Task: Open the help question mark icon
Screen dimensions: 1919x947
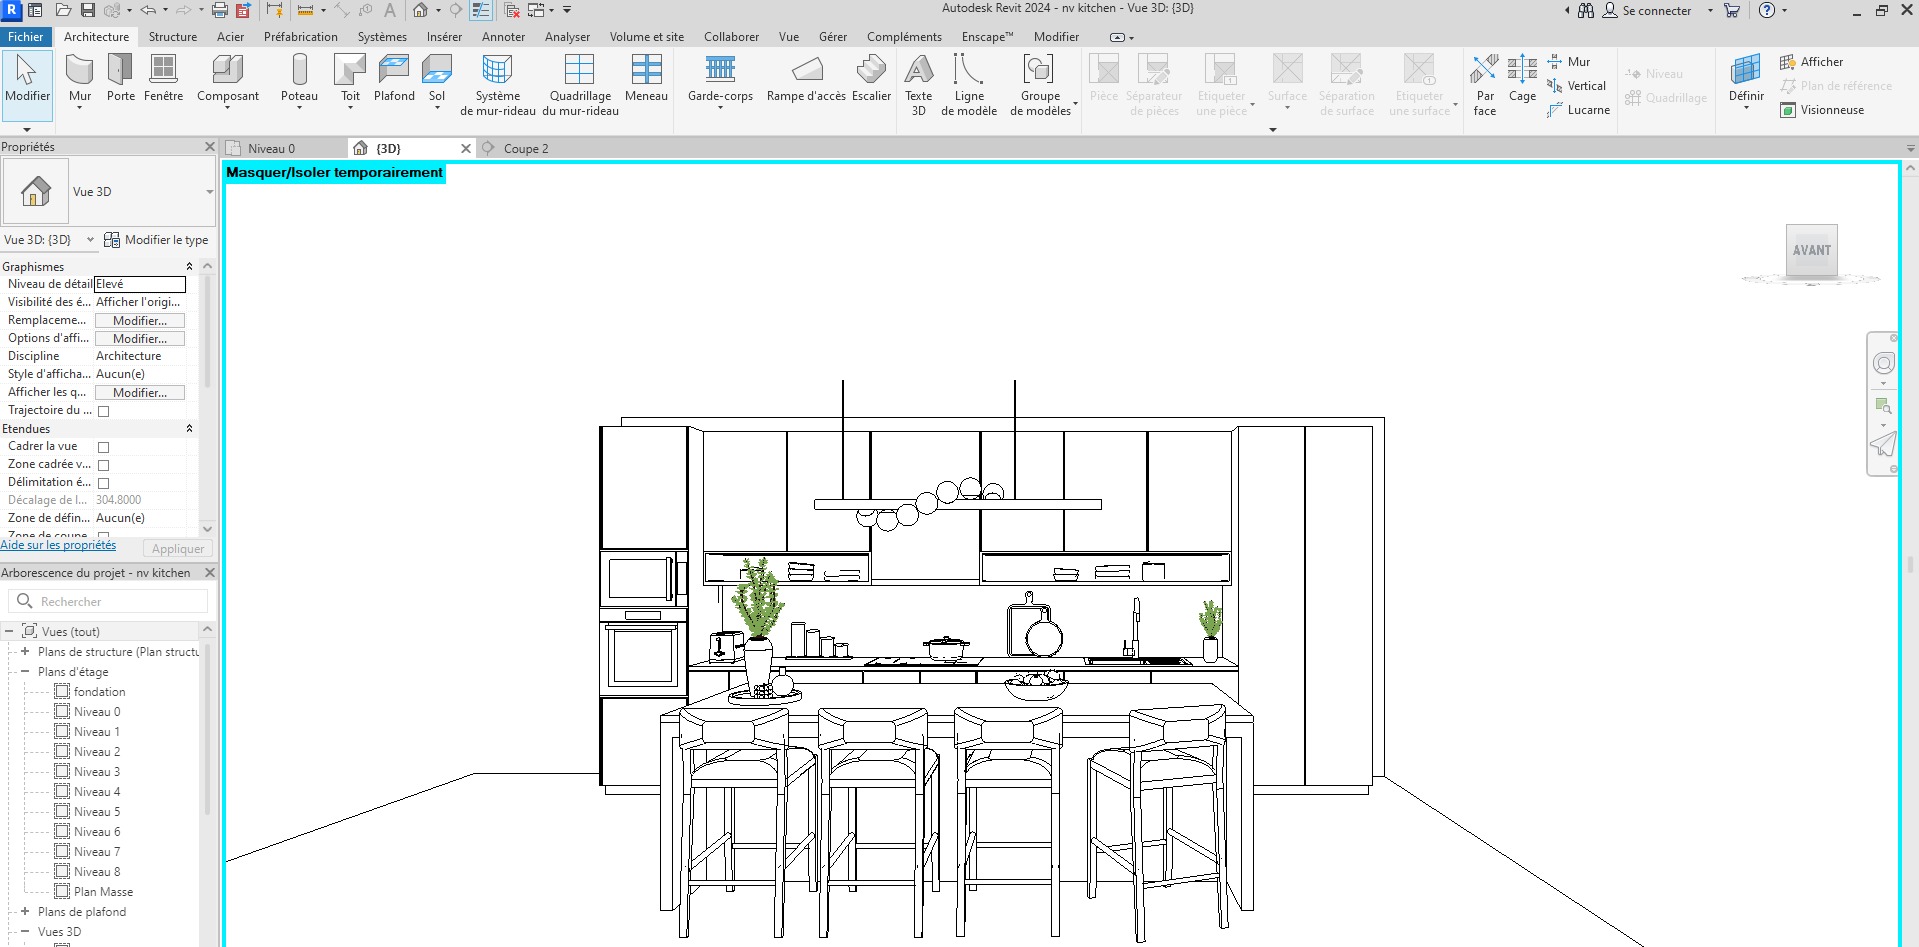Action: pos(1767,10)
